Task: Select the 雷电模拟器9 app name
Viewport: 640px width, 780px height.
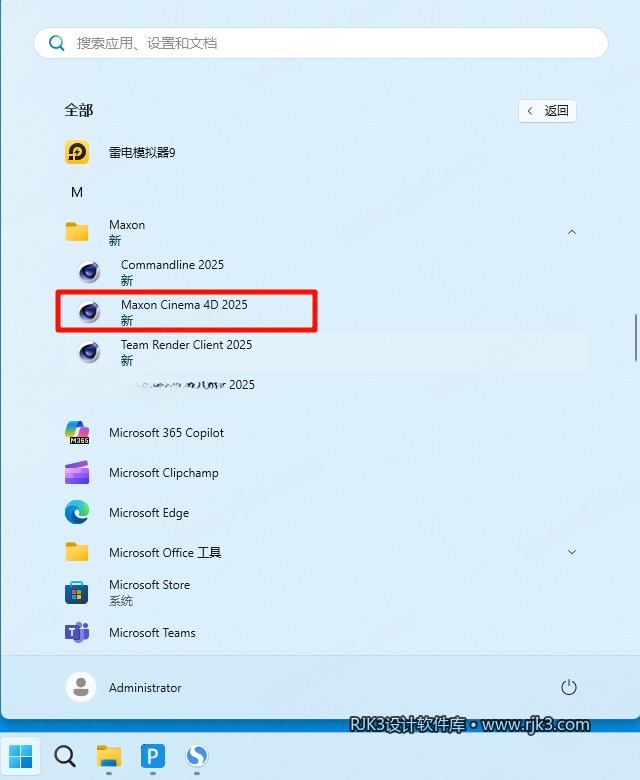Action: [x=142, y=152]
